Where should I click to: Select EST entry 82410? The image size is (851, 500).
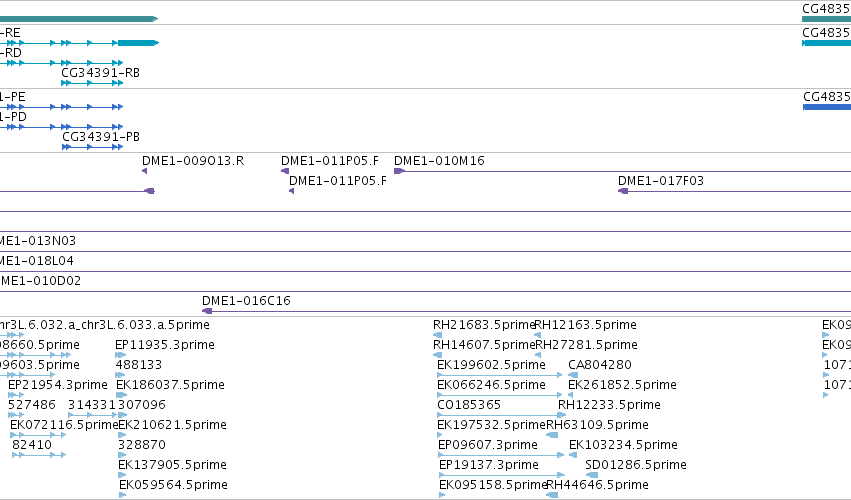point(31,445)
